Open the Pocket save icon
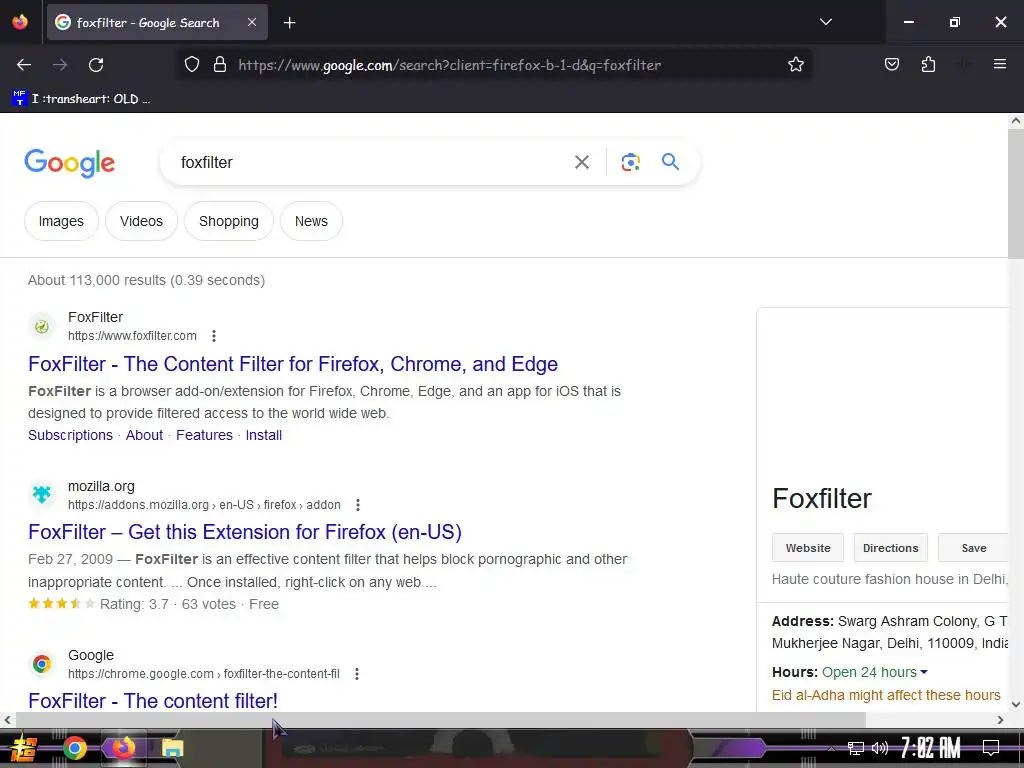Viewport: 1024px width, 768px height. point(891,65)
